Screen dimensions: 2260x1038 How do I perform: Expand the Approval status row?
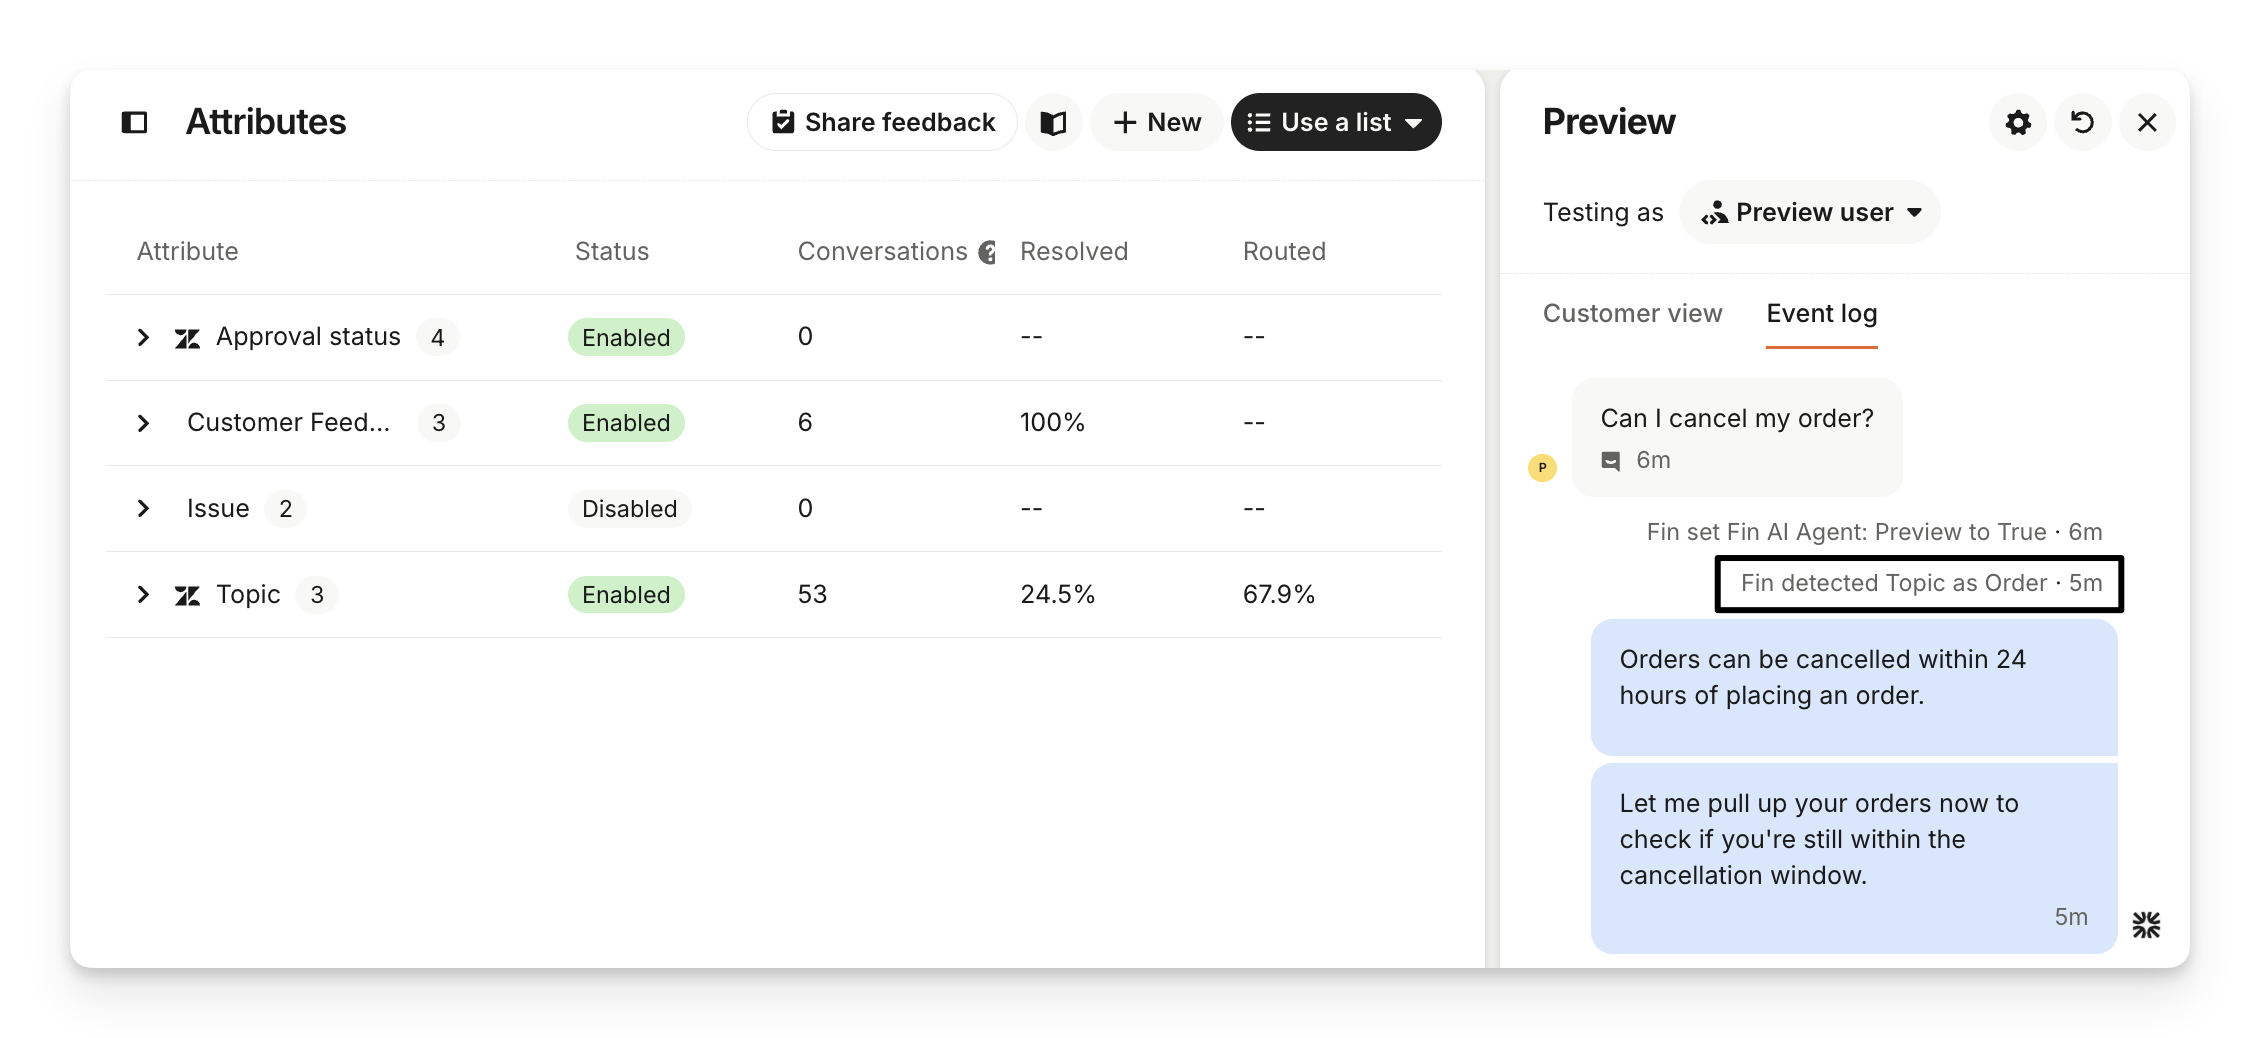143,337
